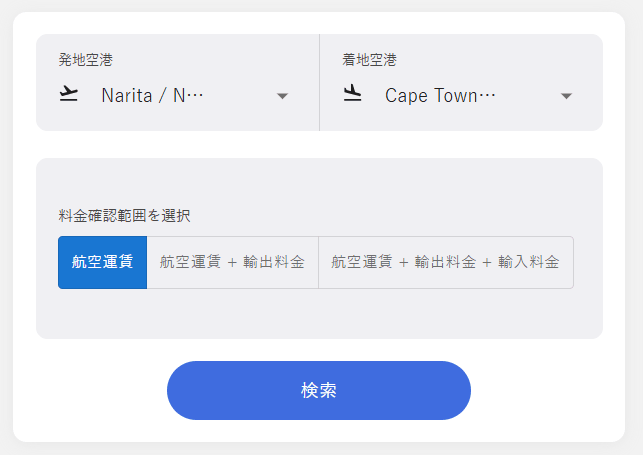Click the divider between the airport fields
643x455 pixels.
[x=319, y=83]
